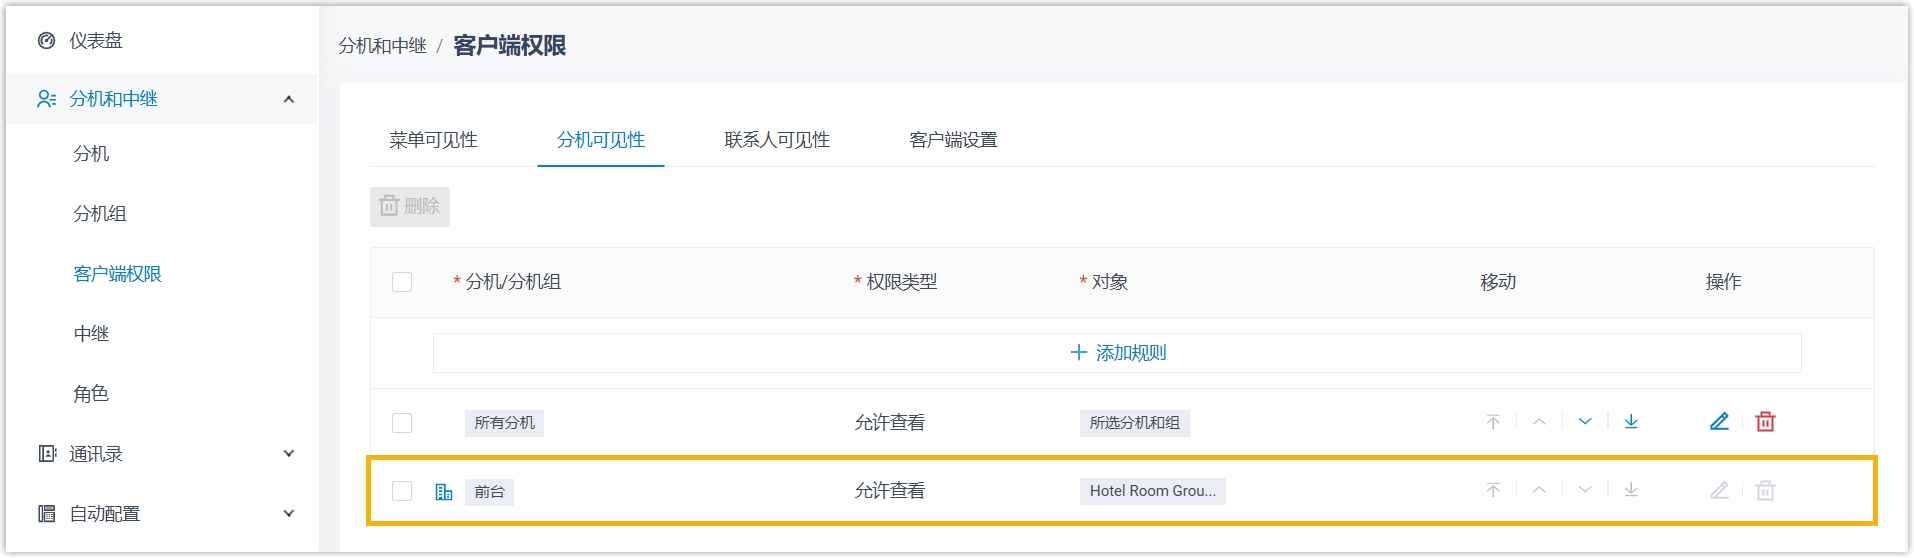Image resolution: width=1914 pixels, height=558 pixels.
Task: Click edit pencil for 所有分机 rule
Action: tap(1719, 422)
